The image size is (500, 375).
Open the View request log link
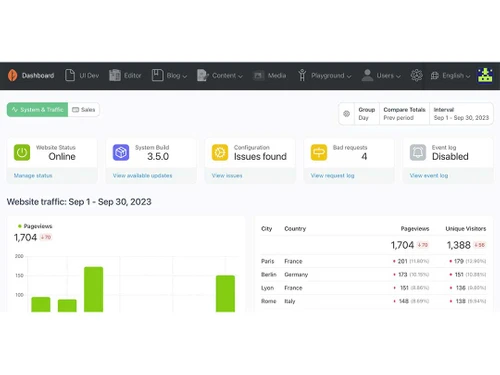pyautogui.click(x=332, y=175)
